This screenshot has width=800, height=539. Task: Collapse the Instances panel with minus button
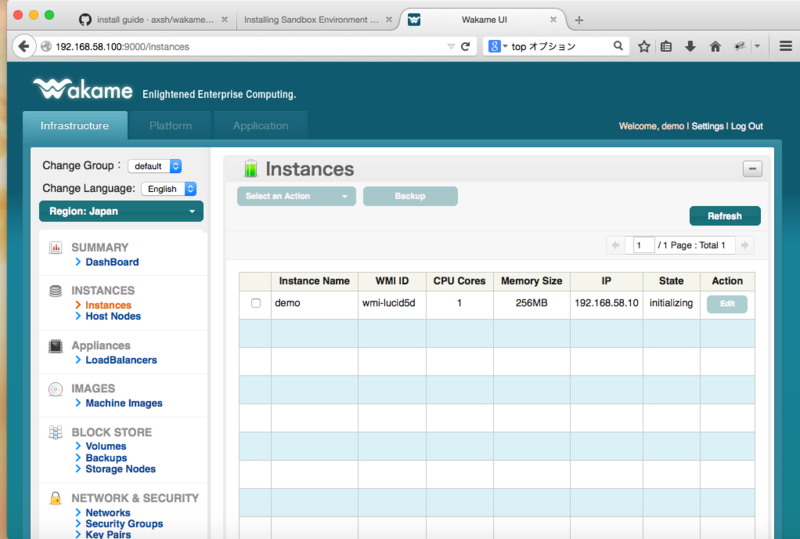tap(752, 168)
